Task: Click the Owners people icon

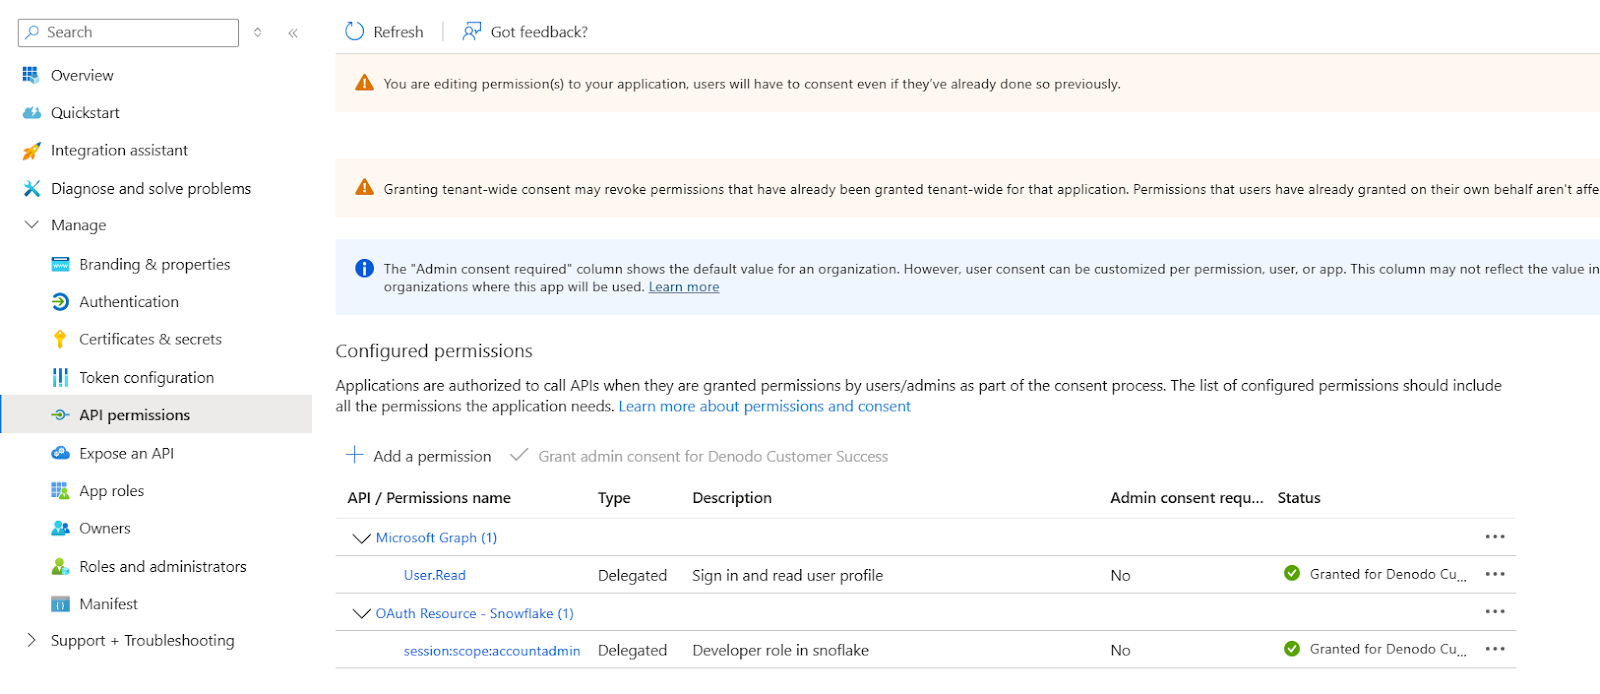Action: click(60, 528)
